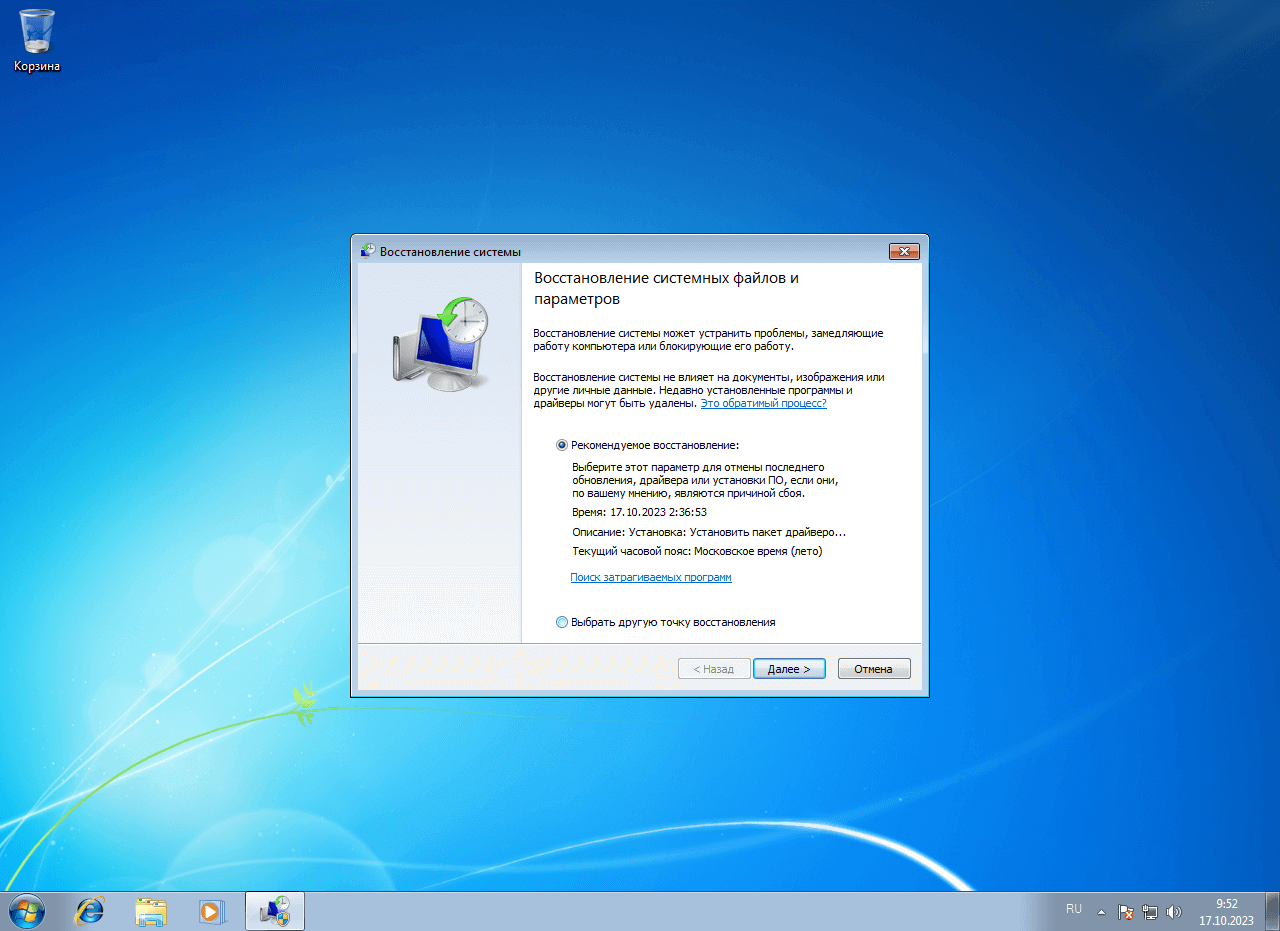The width and height of the screenshot is (1280, 931).
Task: Select the 'Рекомендуемое восстановление' radio button
Action: pyautogui.click(x=562, y=445)
